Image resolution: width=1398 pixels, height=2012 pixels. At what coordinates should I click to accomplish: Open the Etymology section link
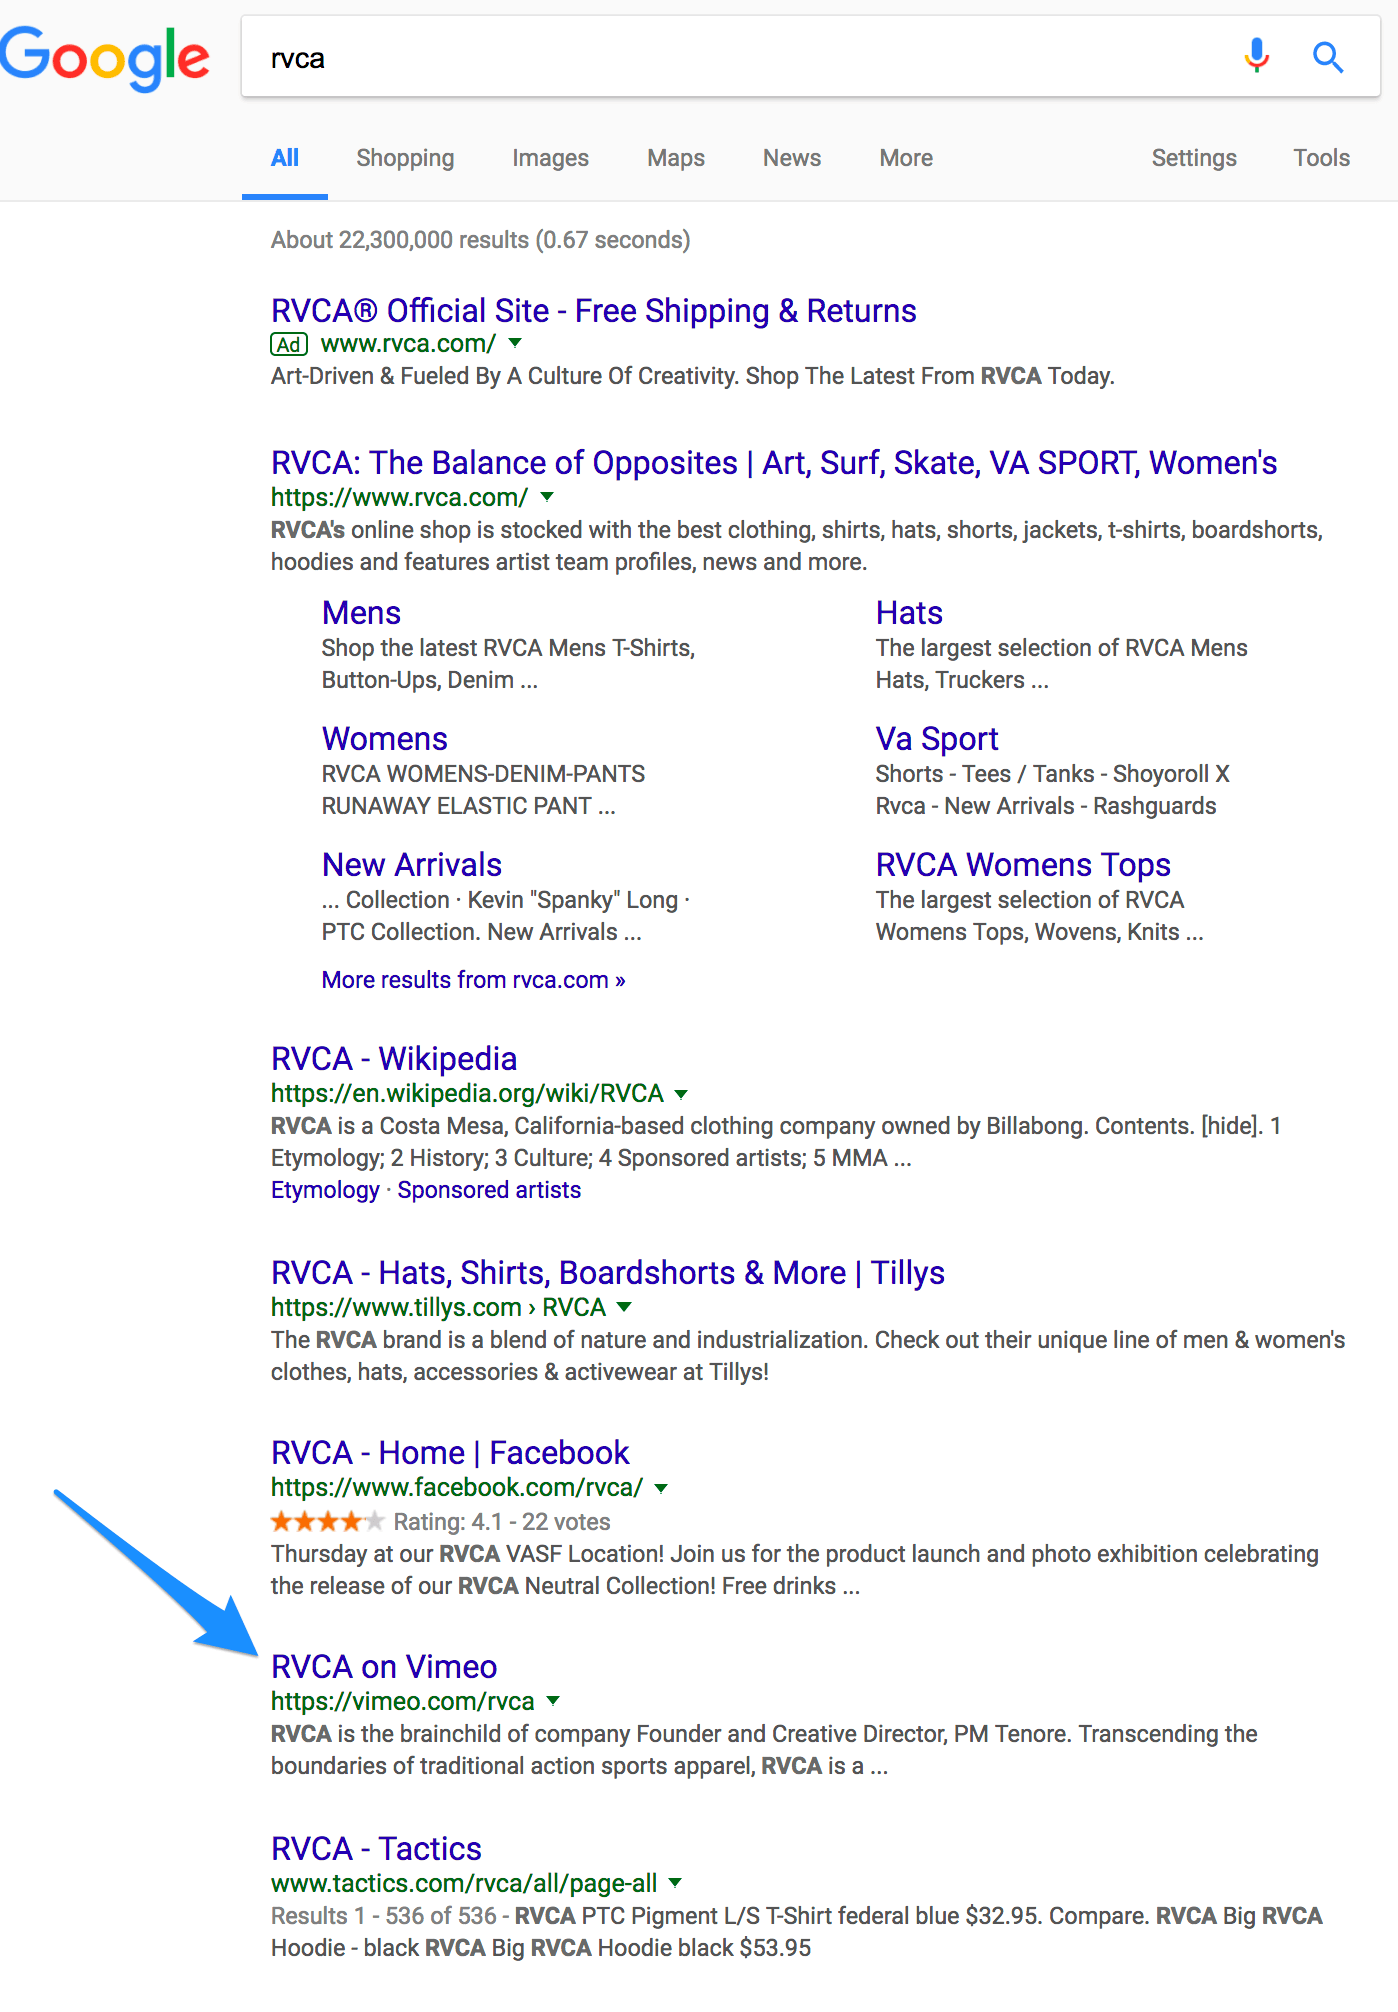coord(325,1190)
